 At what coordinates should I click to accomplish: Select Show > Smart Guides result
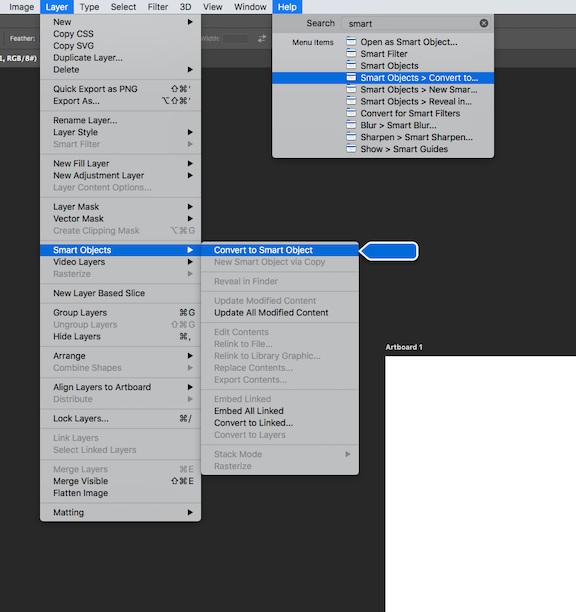pyautogui.click(x=383, y=149)
